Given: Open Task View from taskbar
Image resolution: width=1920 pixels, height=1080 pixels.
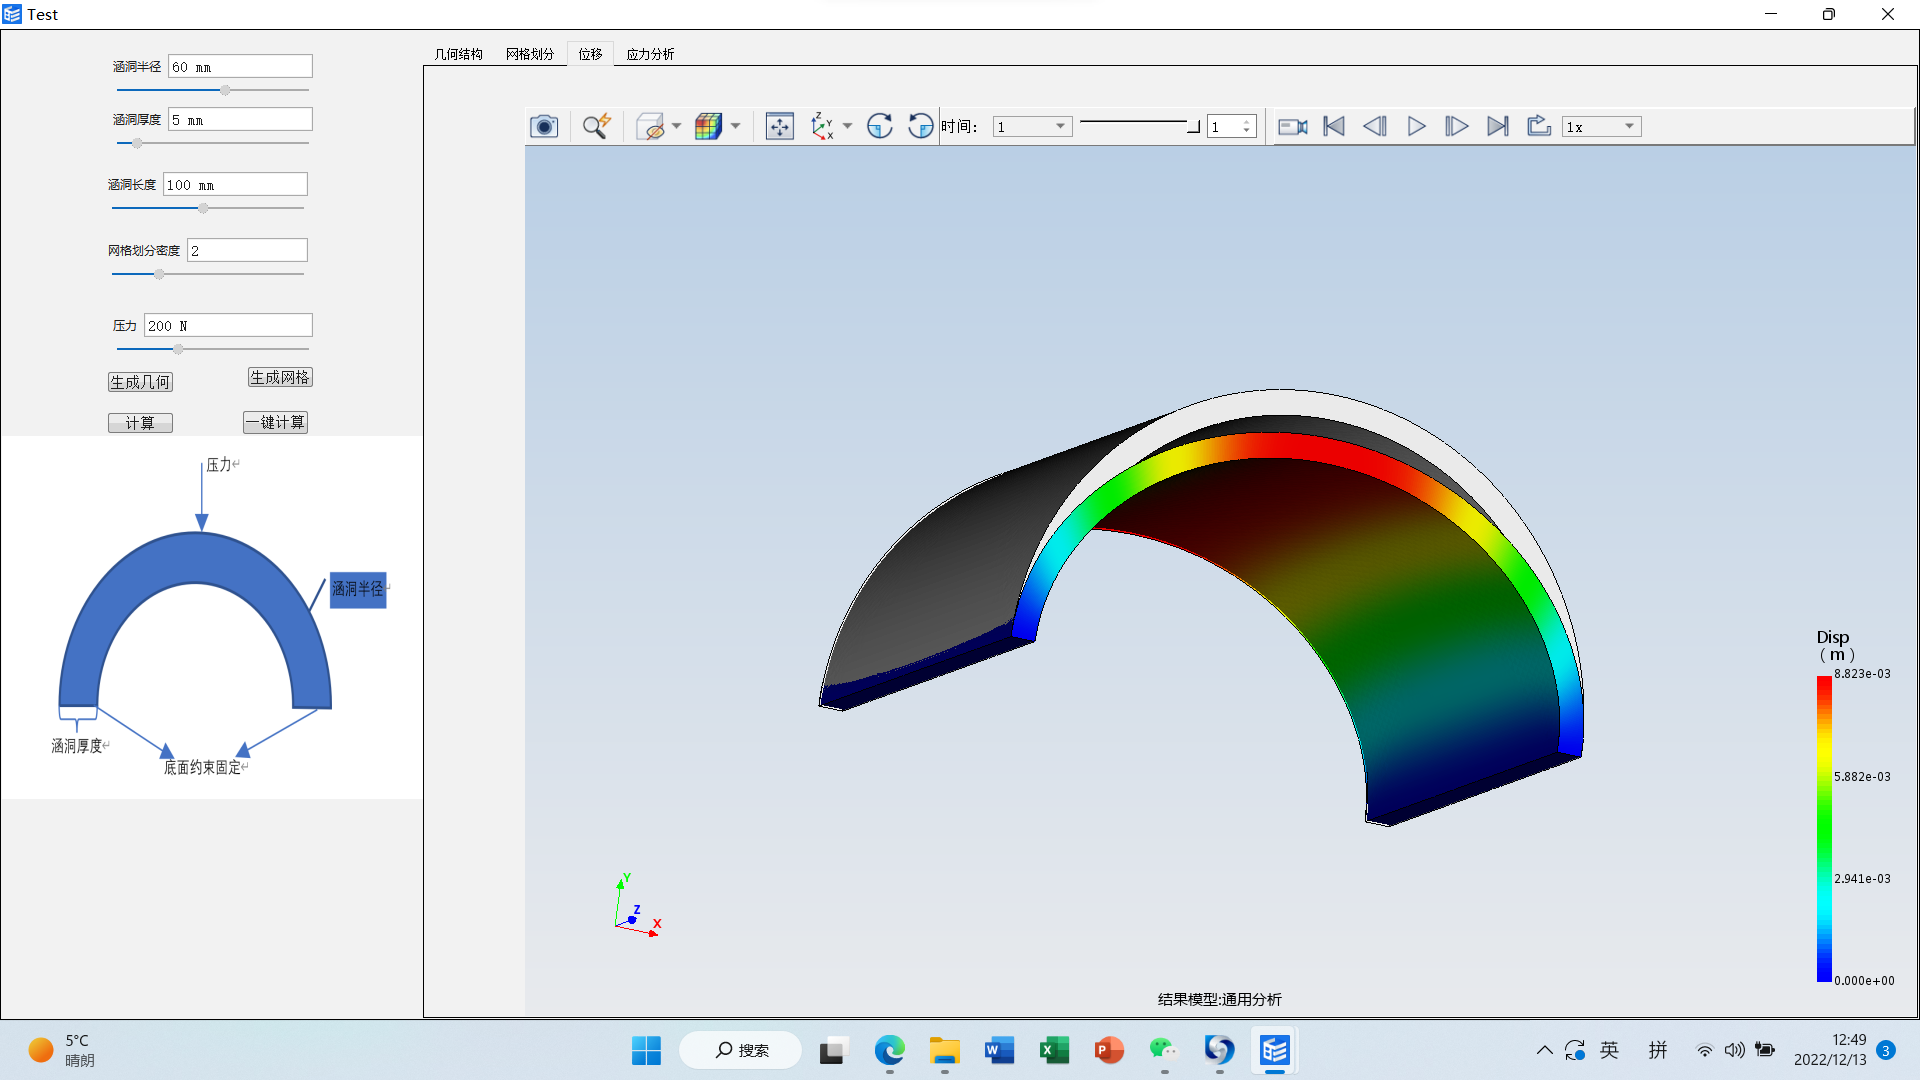Looking at the screenshot, I should (x=833, y=1050).
